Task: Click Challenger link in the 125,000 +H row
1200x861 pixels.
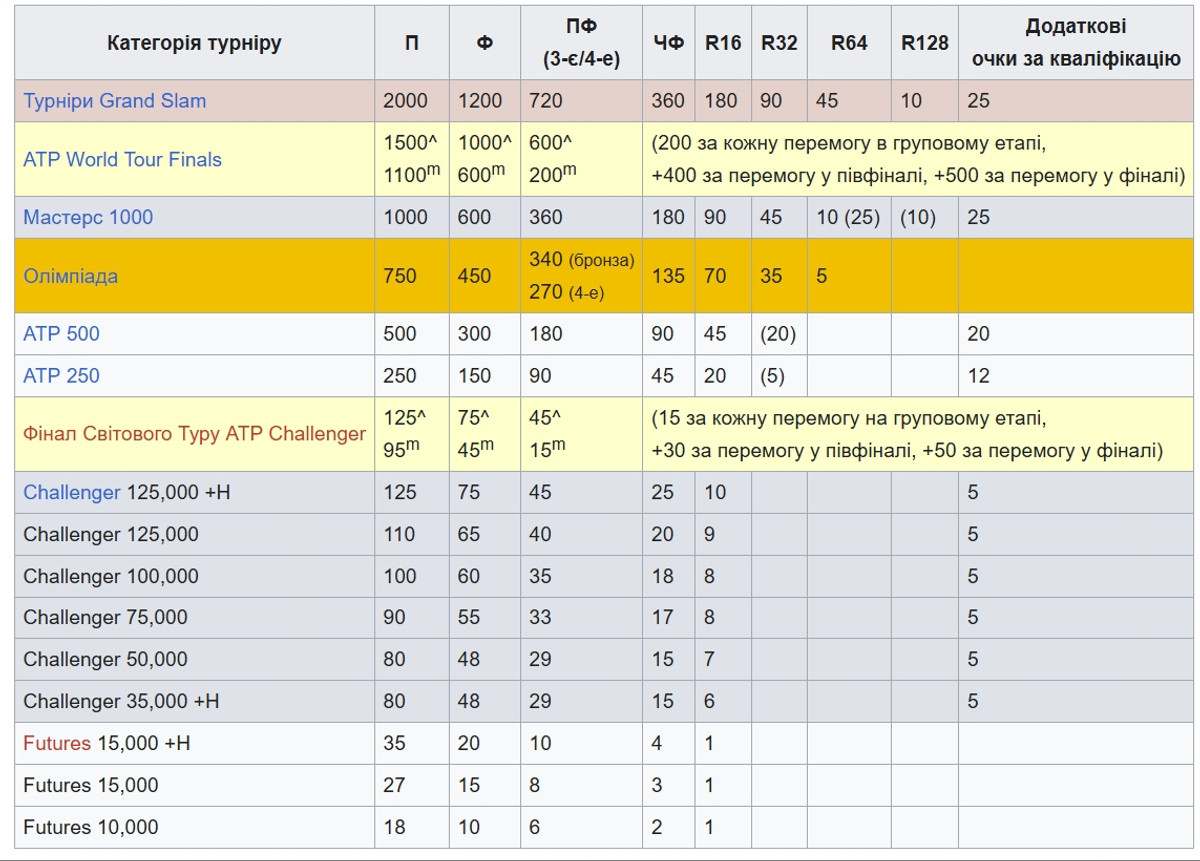Action: [x=72, y=493]
